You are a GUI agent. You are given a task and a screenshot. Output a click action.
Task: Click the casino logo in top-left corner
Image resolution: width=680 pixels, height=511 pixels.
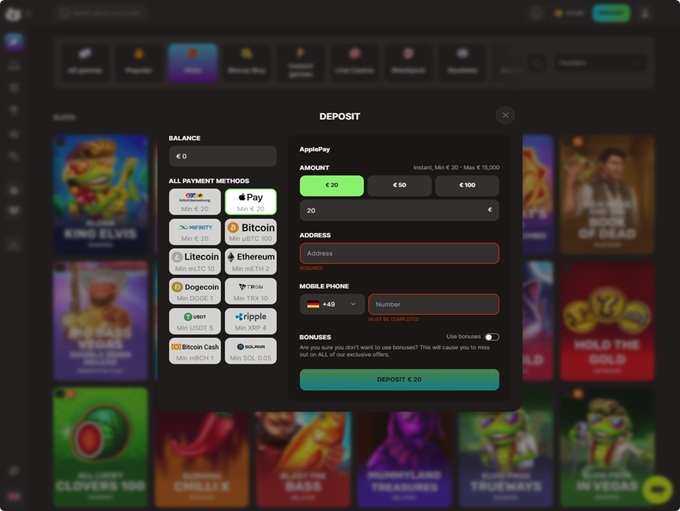pos(13,14)
